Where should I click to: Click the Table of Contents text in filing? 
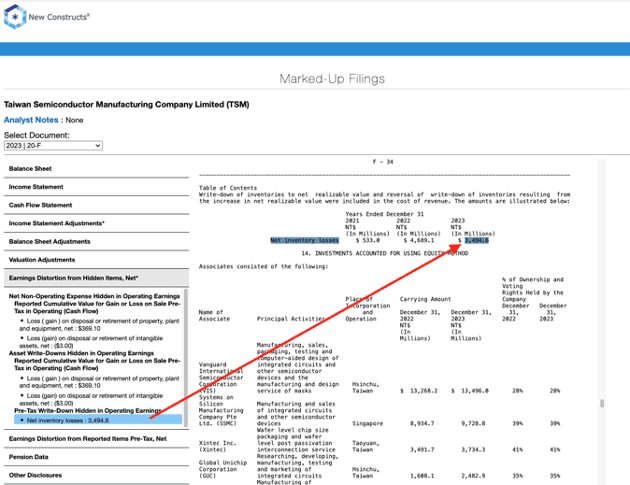click(228, 188)
